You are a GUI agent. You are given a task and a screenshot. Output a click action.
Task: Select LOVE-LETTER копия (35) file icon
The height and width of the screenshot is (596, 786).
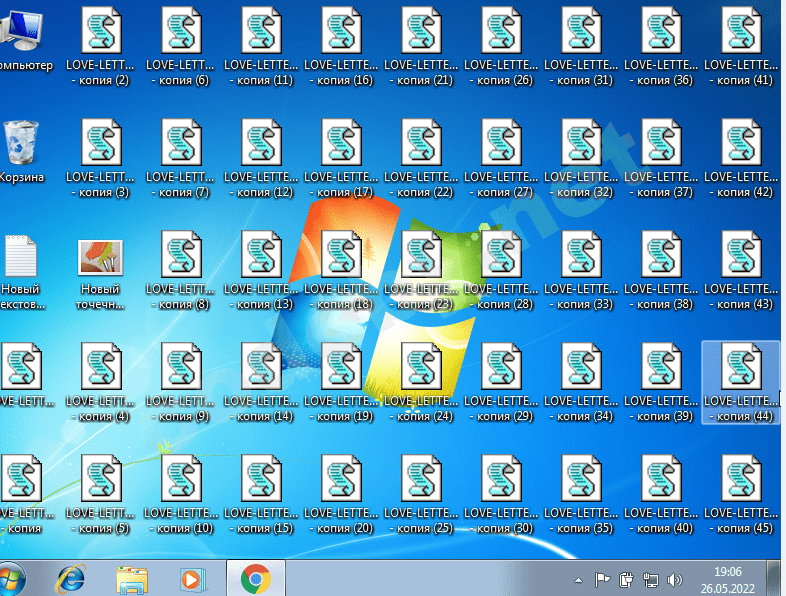click(x=581, y=479)
